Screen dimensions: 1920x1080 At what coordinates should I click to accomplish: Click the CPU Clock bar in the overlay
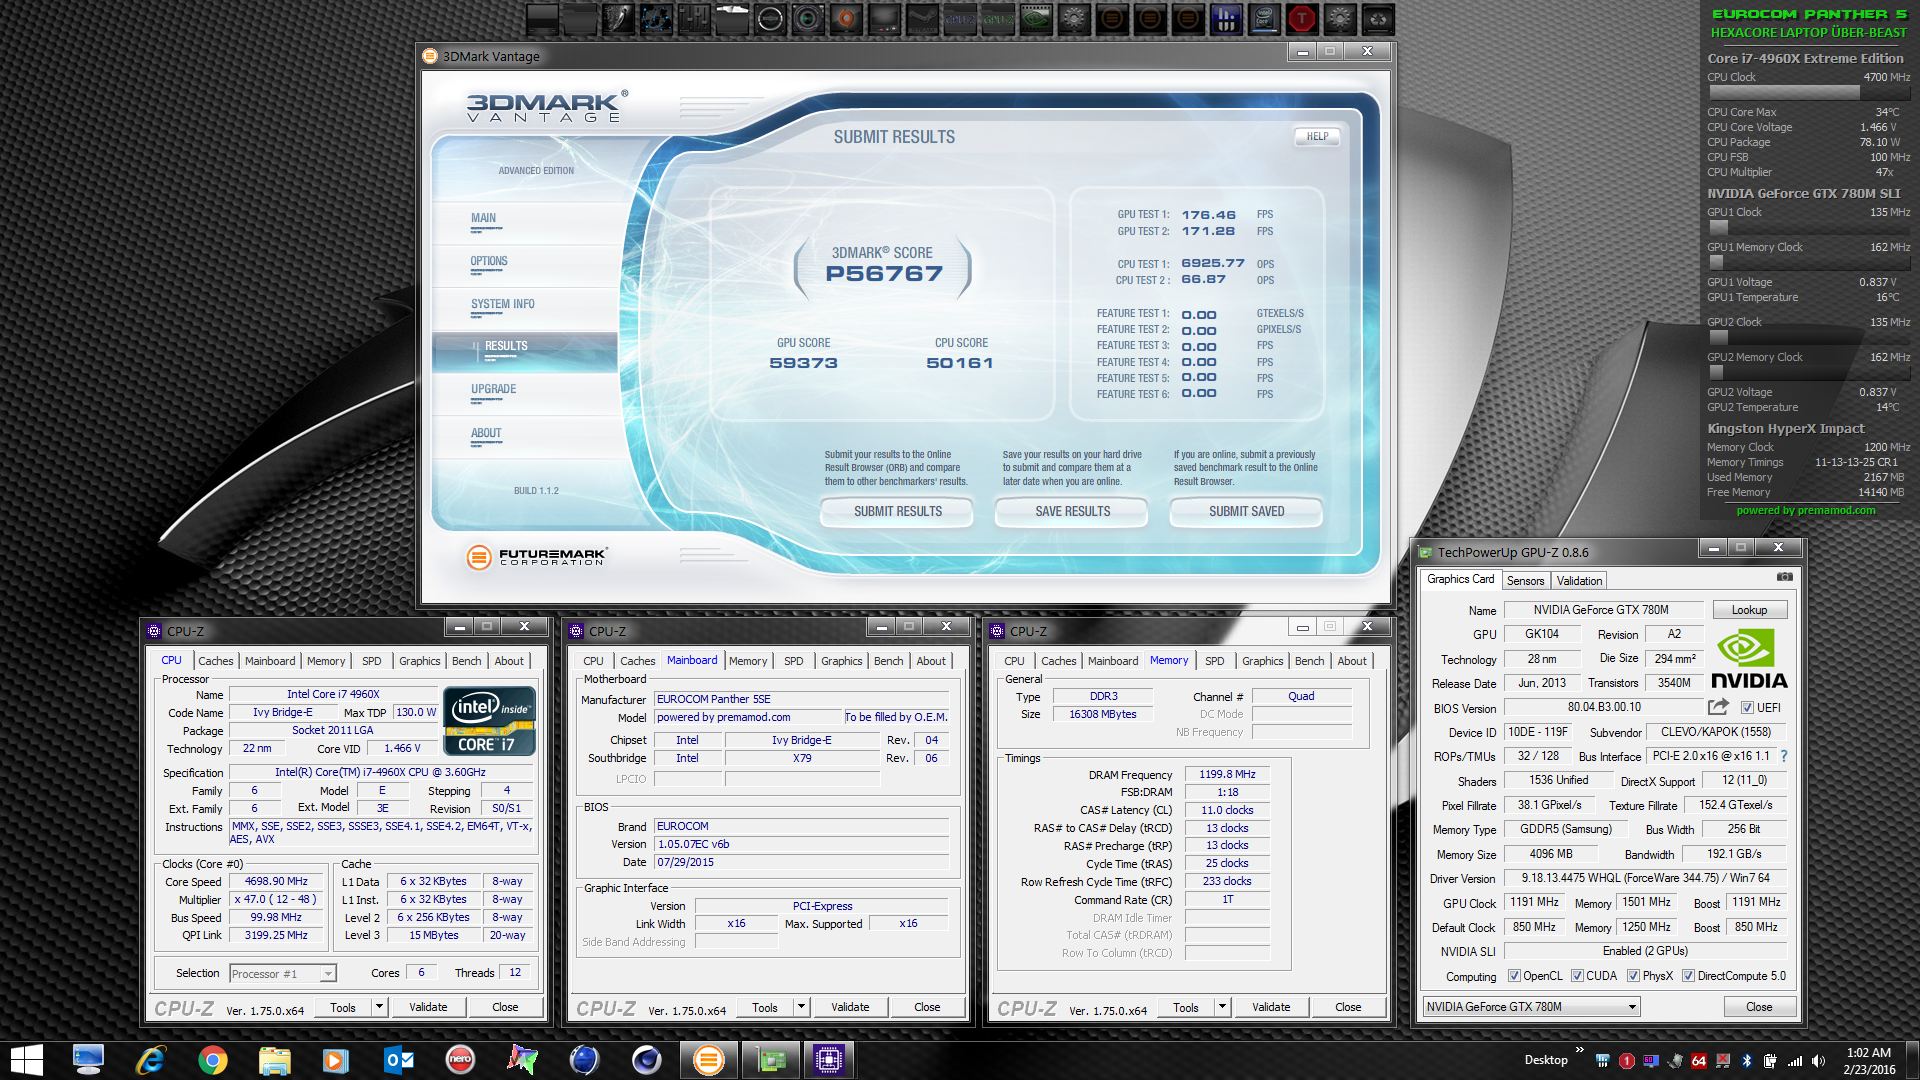point(1782,92)
